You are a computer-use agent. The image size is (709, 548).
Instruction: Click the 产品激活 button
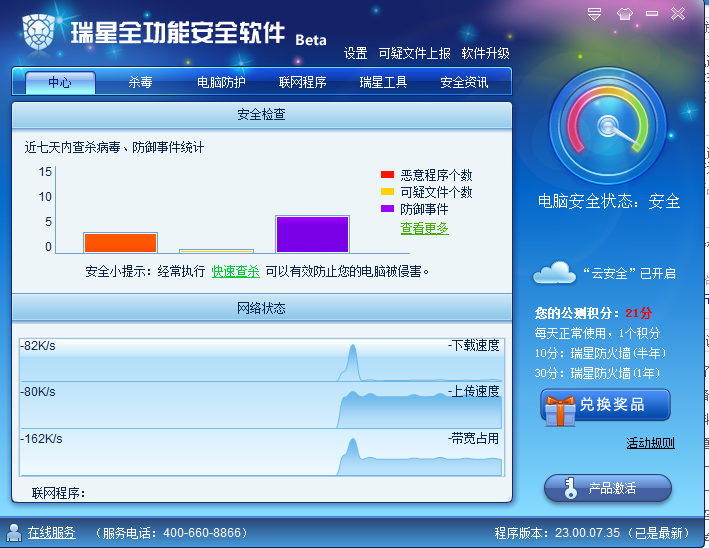608,488
